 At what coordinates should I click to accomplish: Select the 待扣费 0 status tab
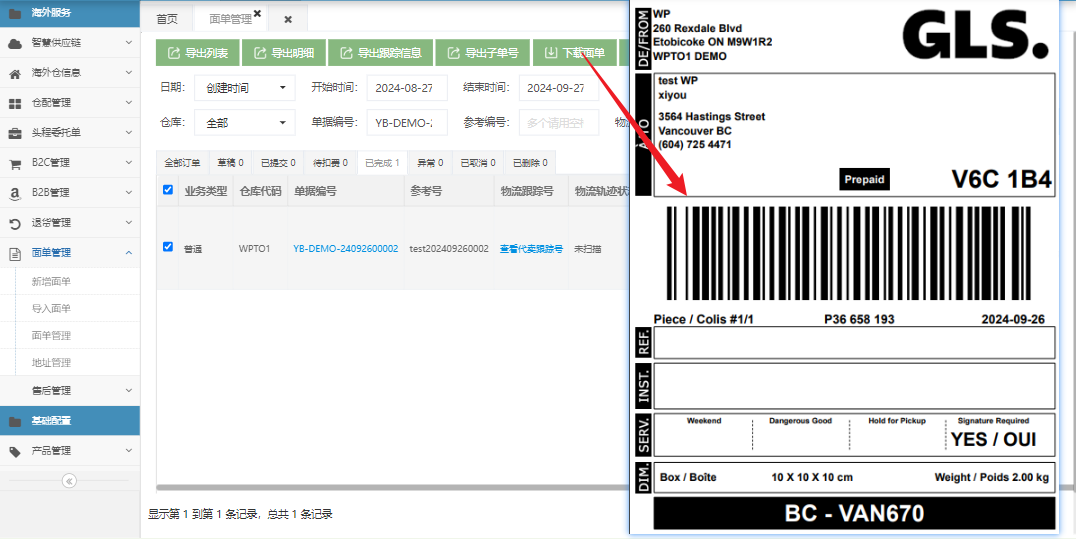pos(331,163)
